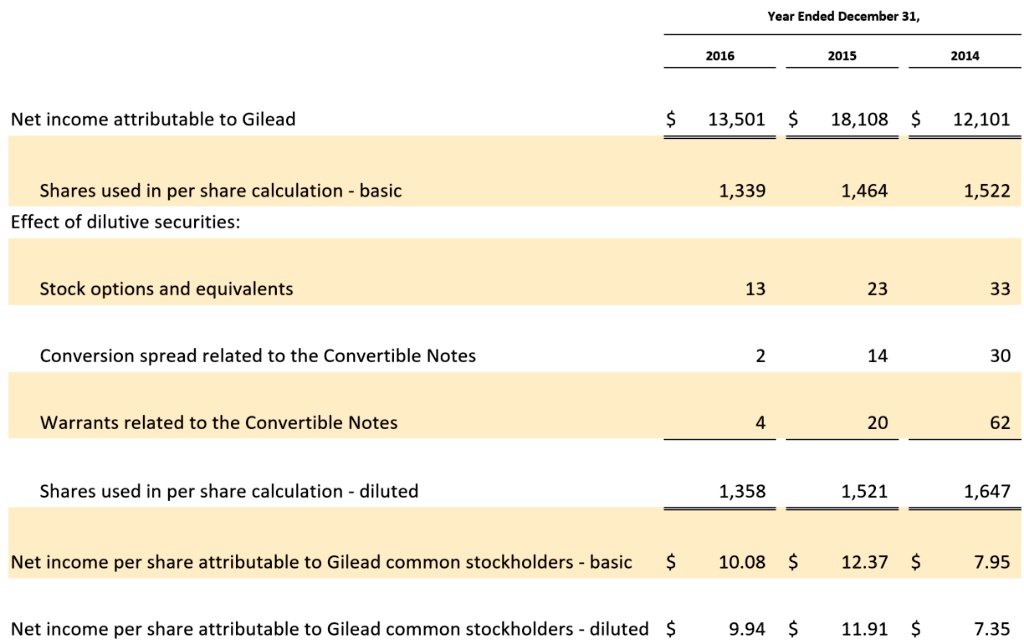Click the "Year Ended December 31," header
The width and height of the screenshot is (1024, 644).
(x=842, y=16)
